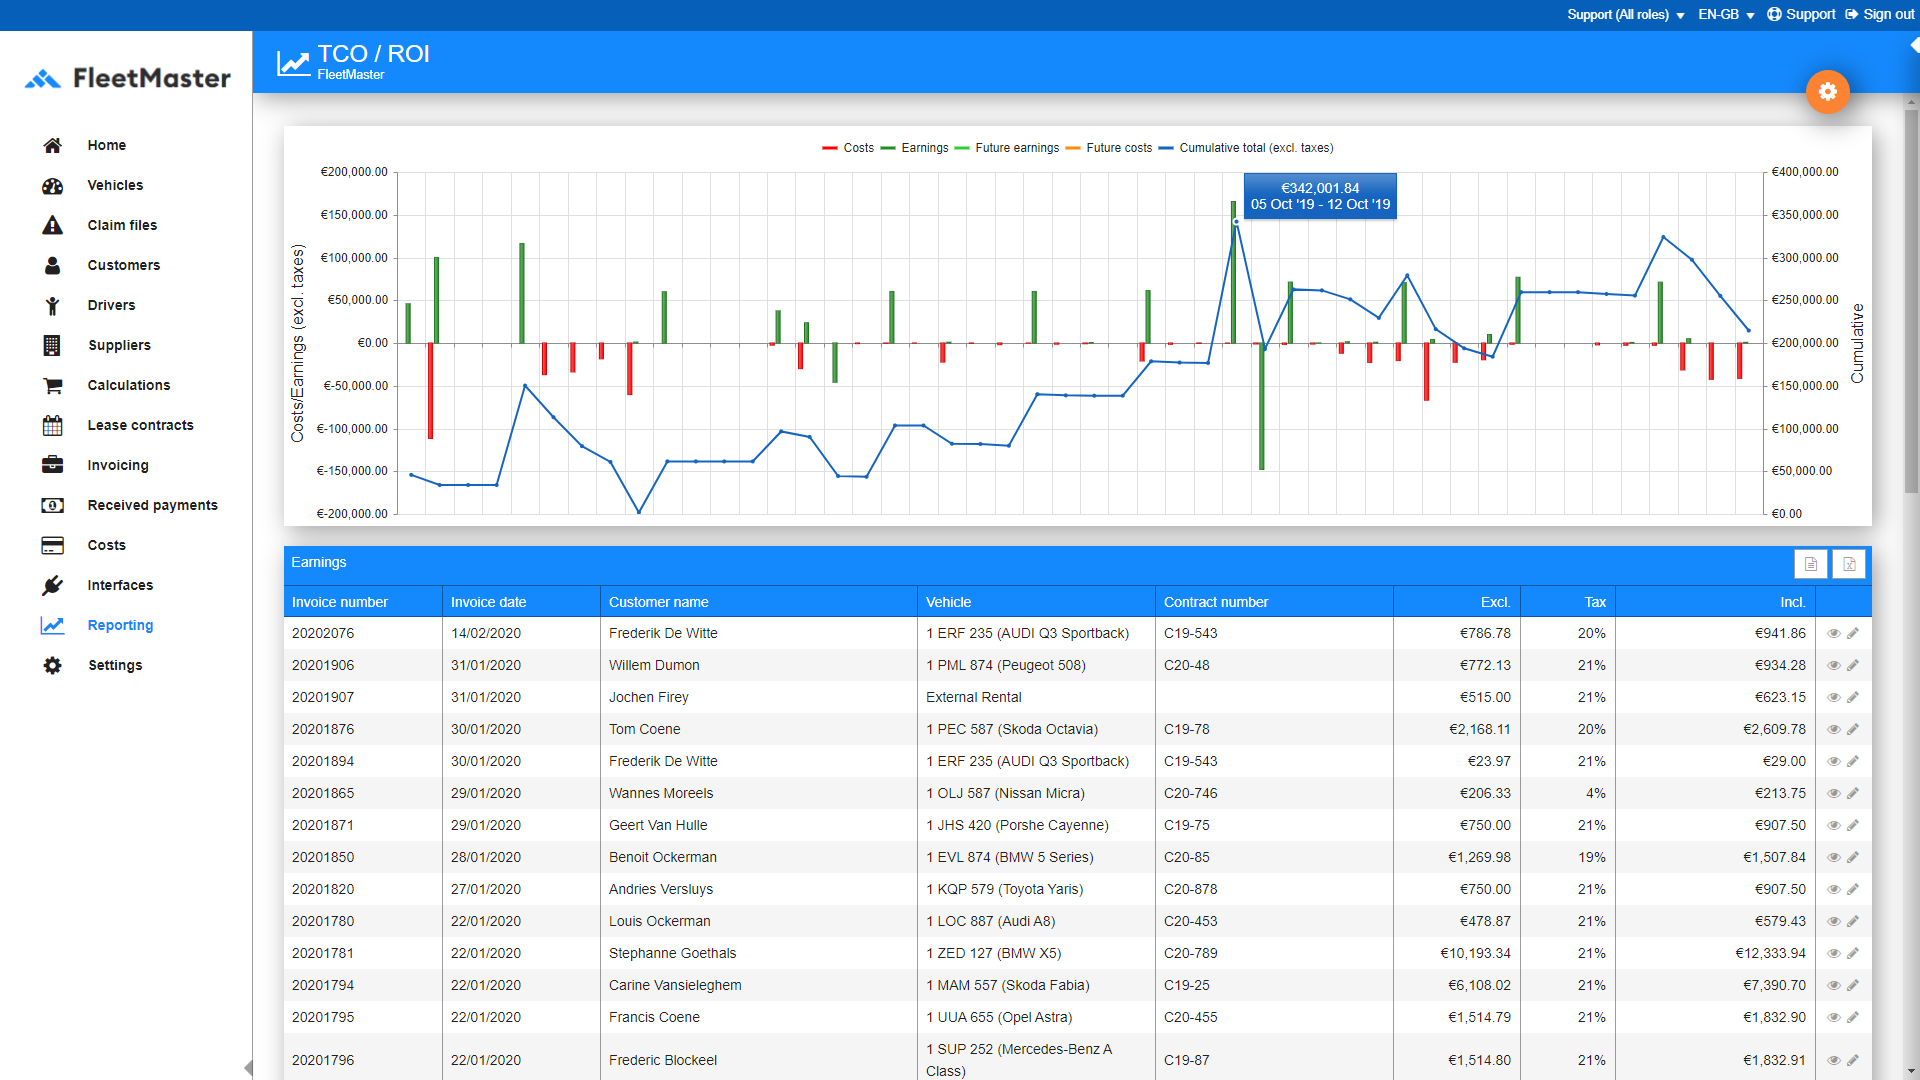Viewport: 1920px width, 1080px height.
Task: Click the Future costs legend entry
Action: [x=1109, y=148]
